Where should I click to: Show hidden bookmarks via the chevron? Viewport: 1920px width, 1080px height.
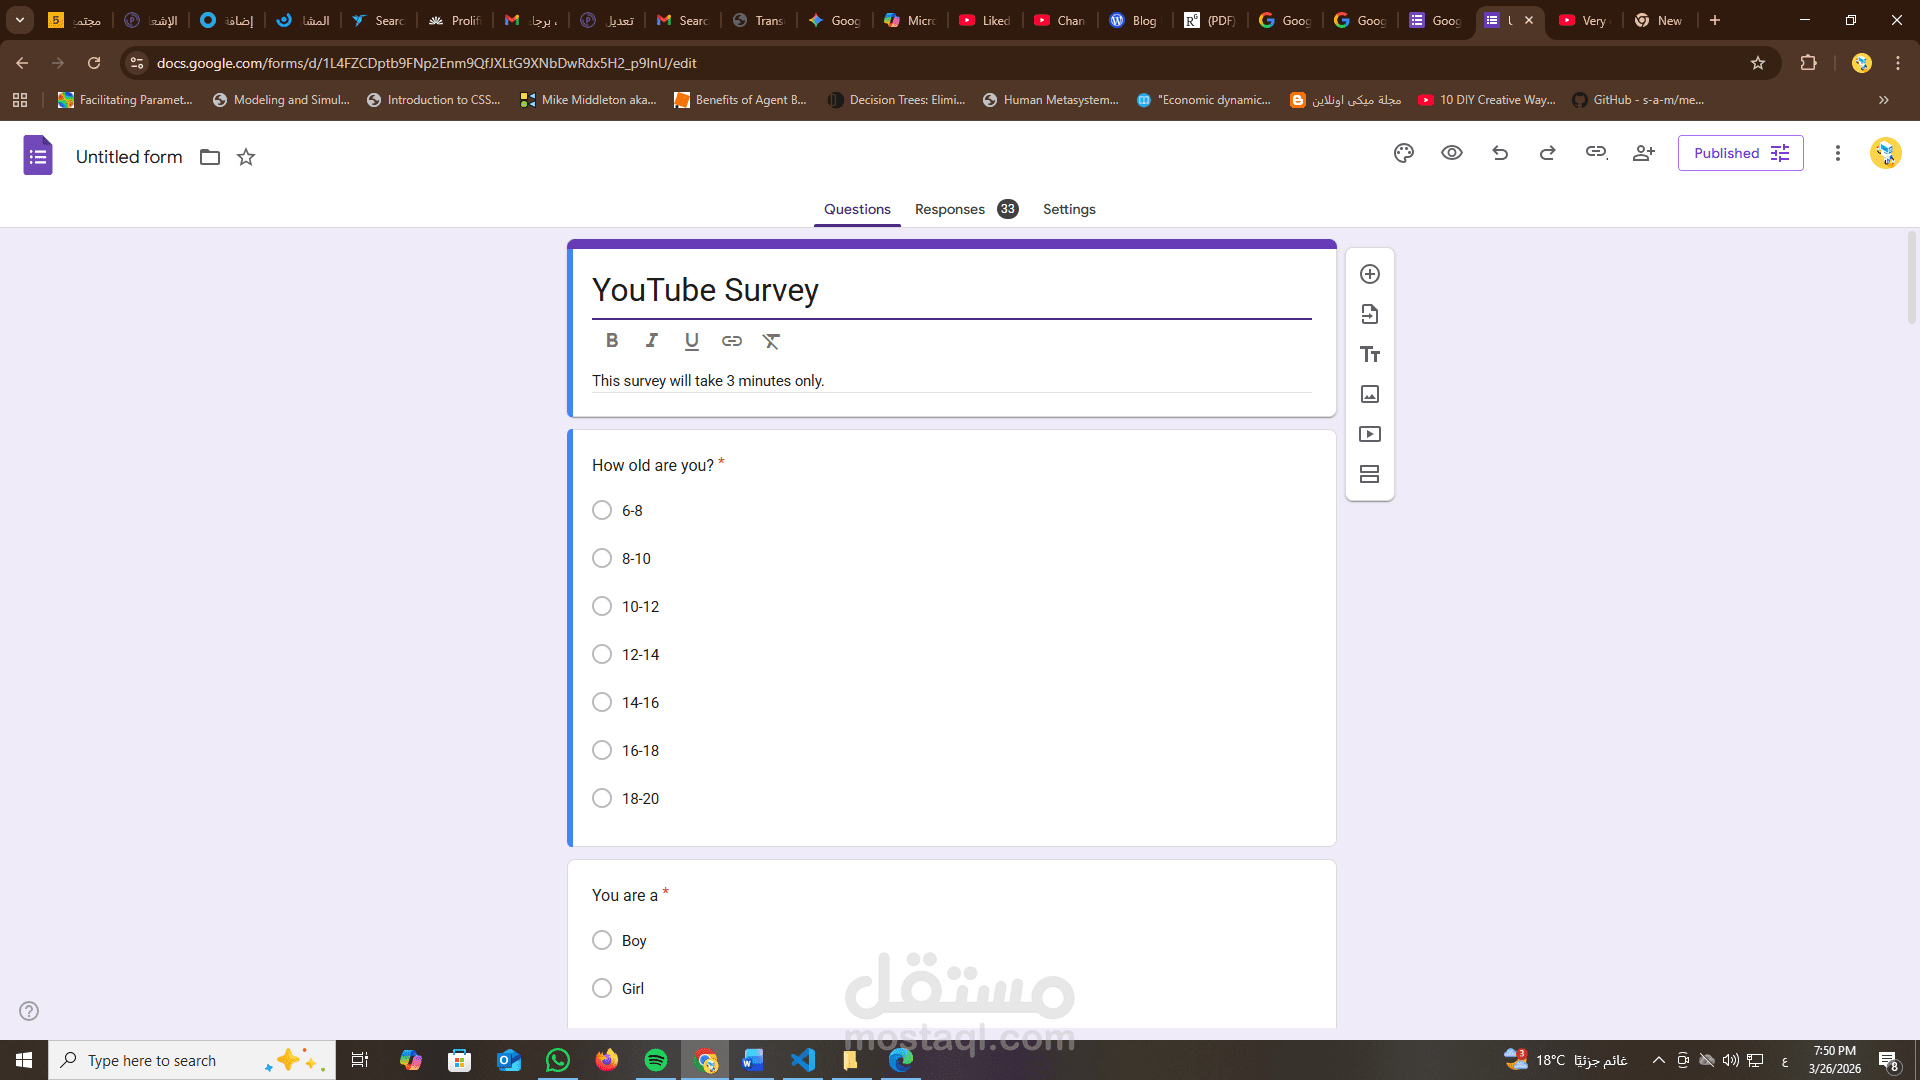click(1884, 100)
